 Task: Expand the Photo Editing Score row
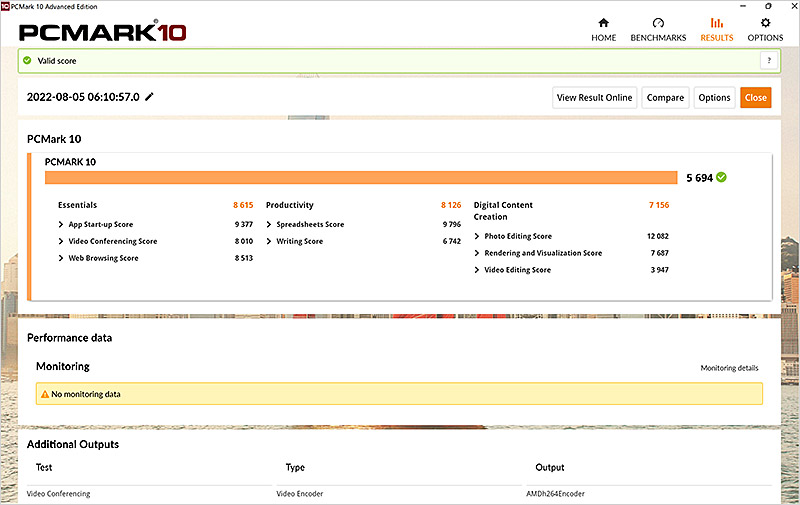(x=477, y=236)
